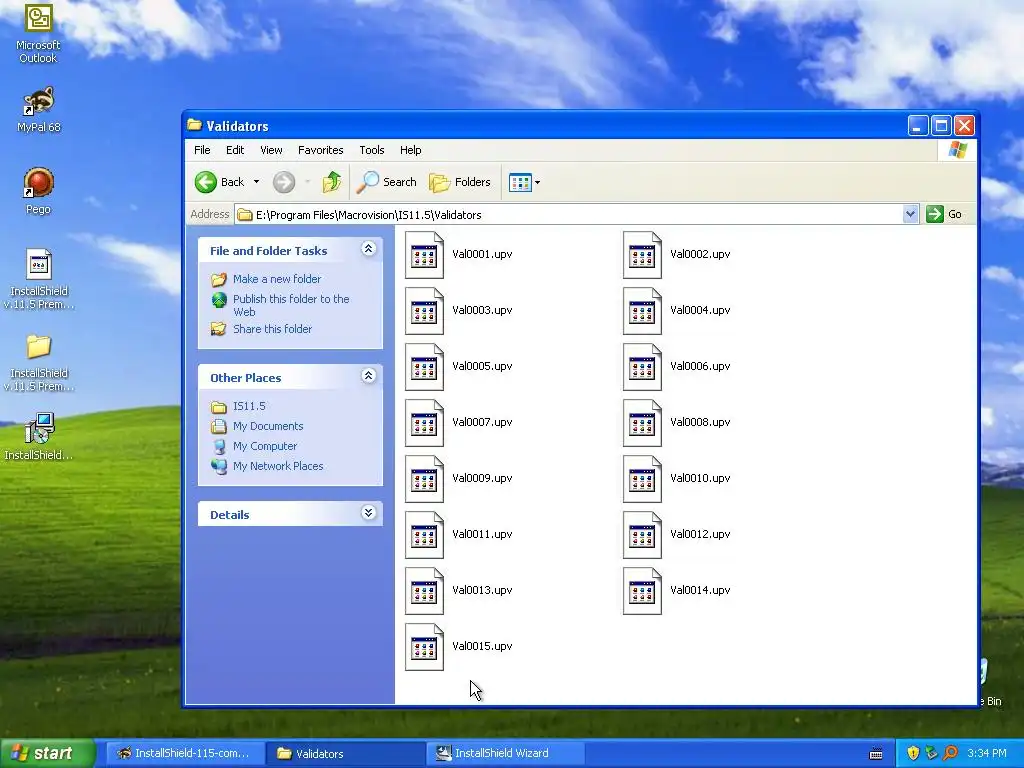
Task: Select Microsoft Outlook desktop icon
Action: [38, 33]
